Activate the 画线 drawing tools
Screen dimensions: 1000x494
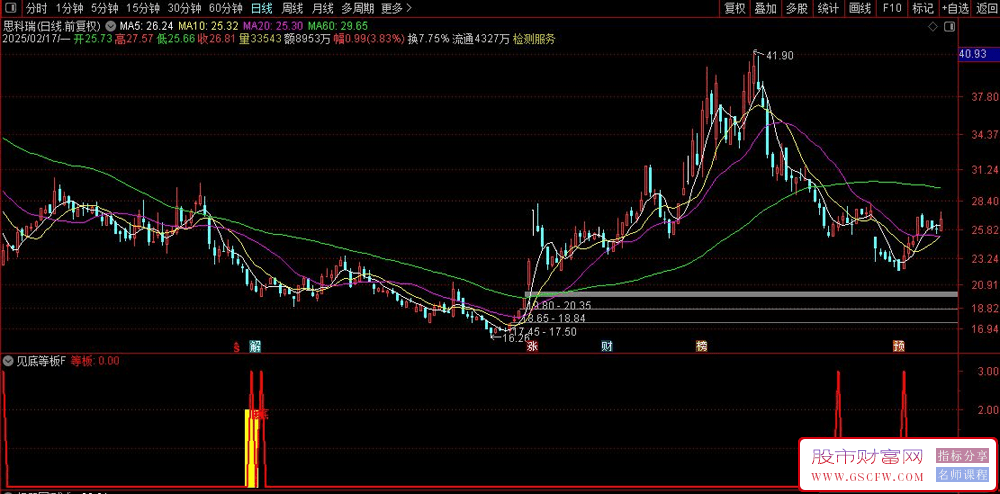[860, 8]
